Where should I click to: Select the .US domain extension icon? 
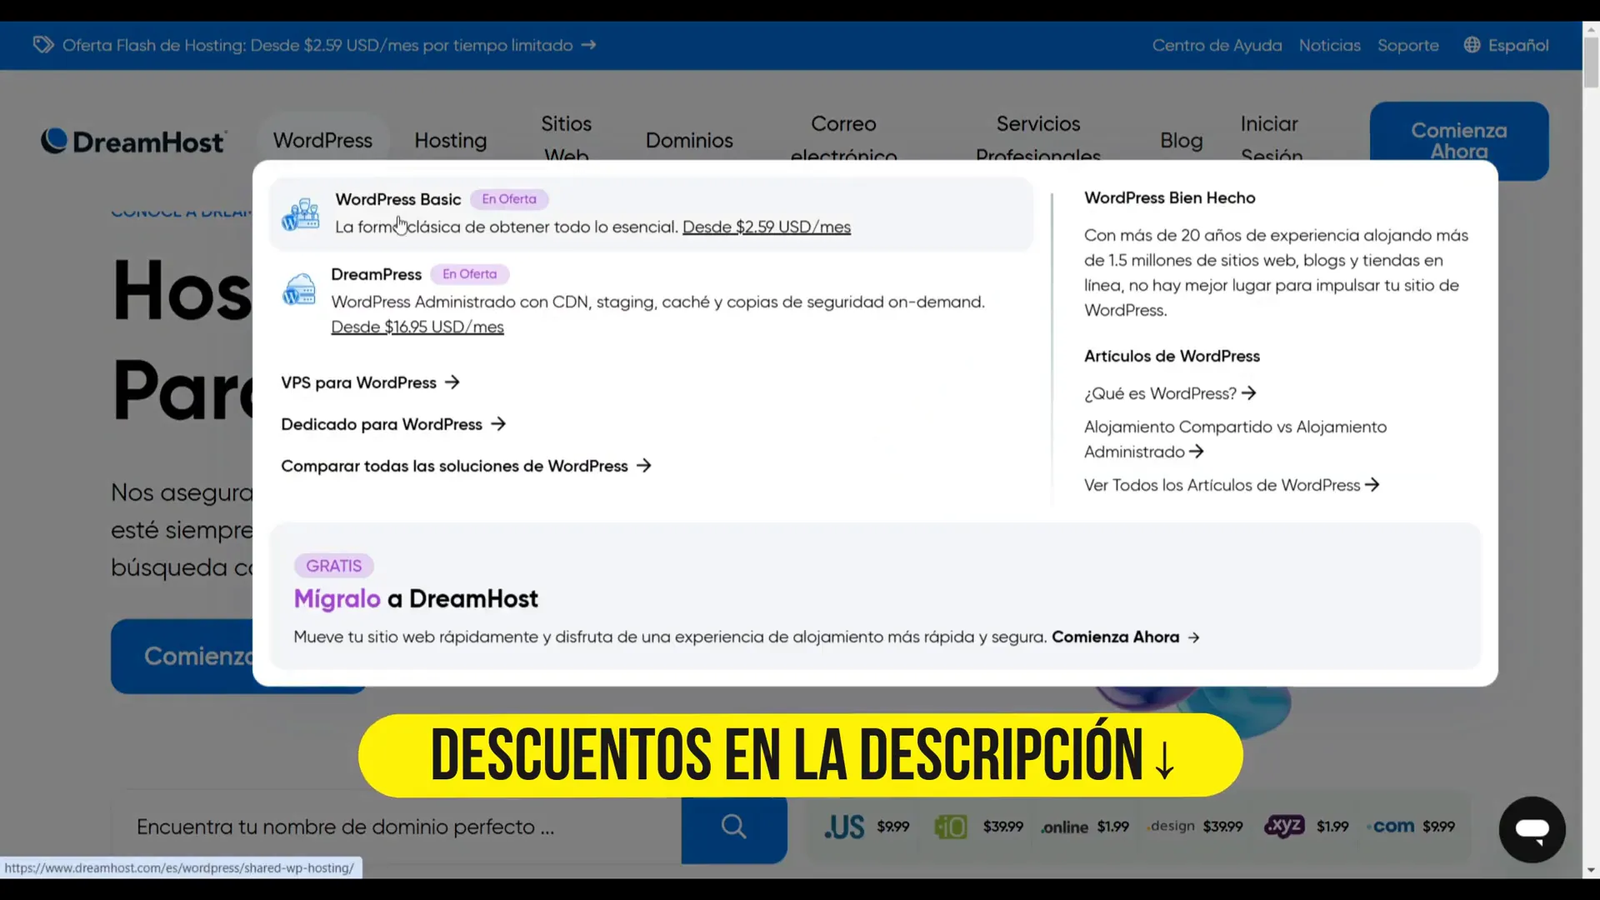[x=844, y=826]
